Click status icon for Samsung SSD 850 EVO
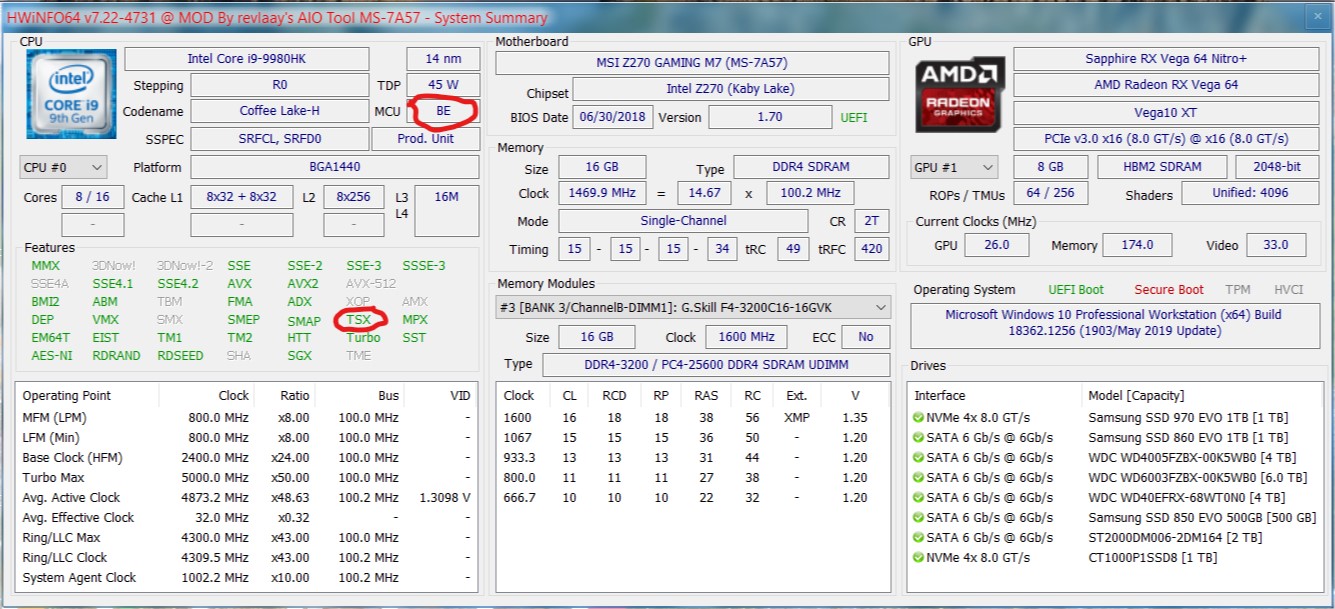This screenshot has height=609, width=1335. (x=918, y=517)
